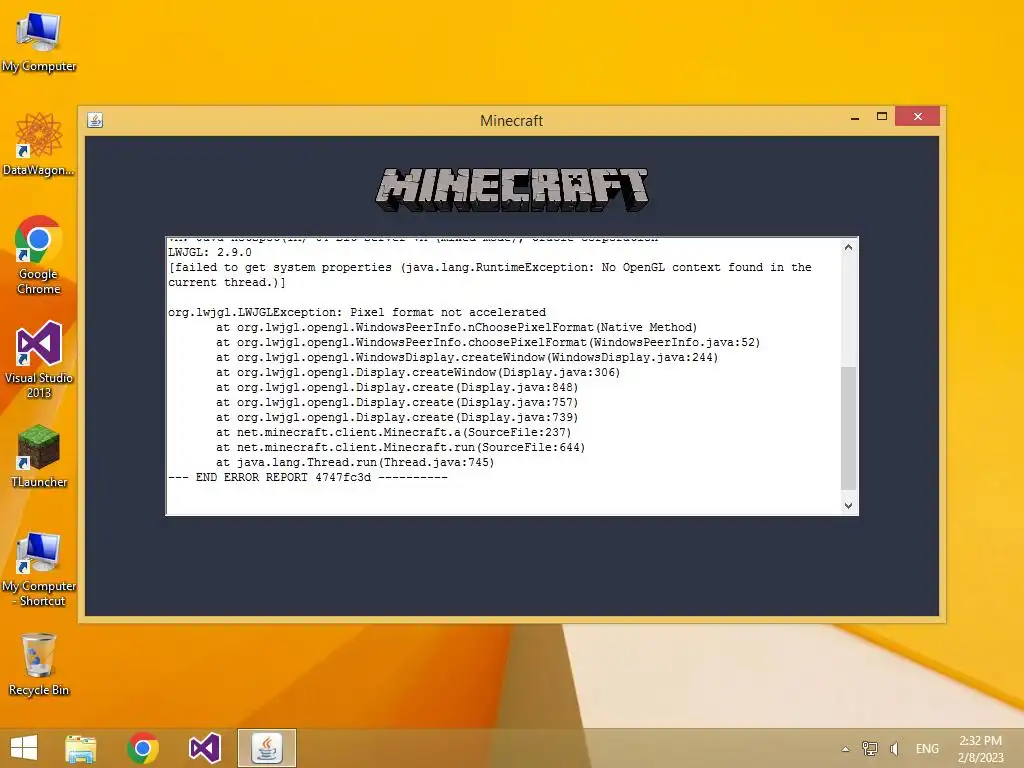The image size is (1024, 768).
Task: Click the ENG language indicator
Action: click(927, 748)
